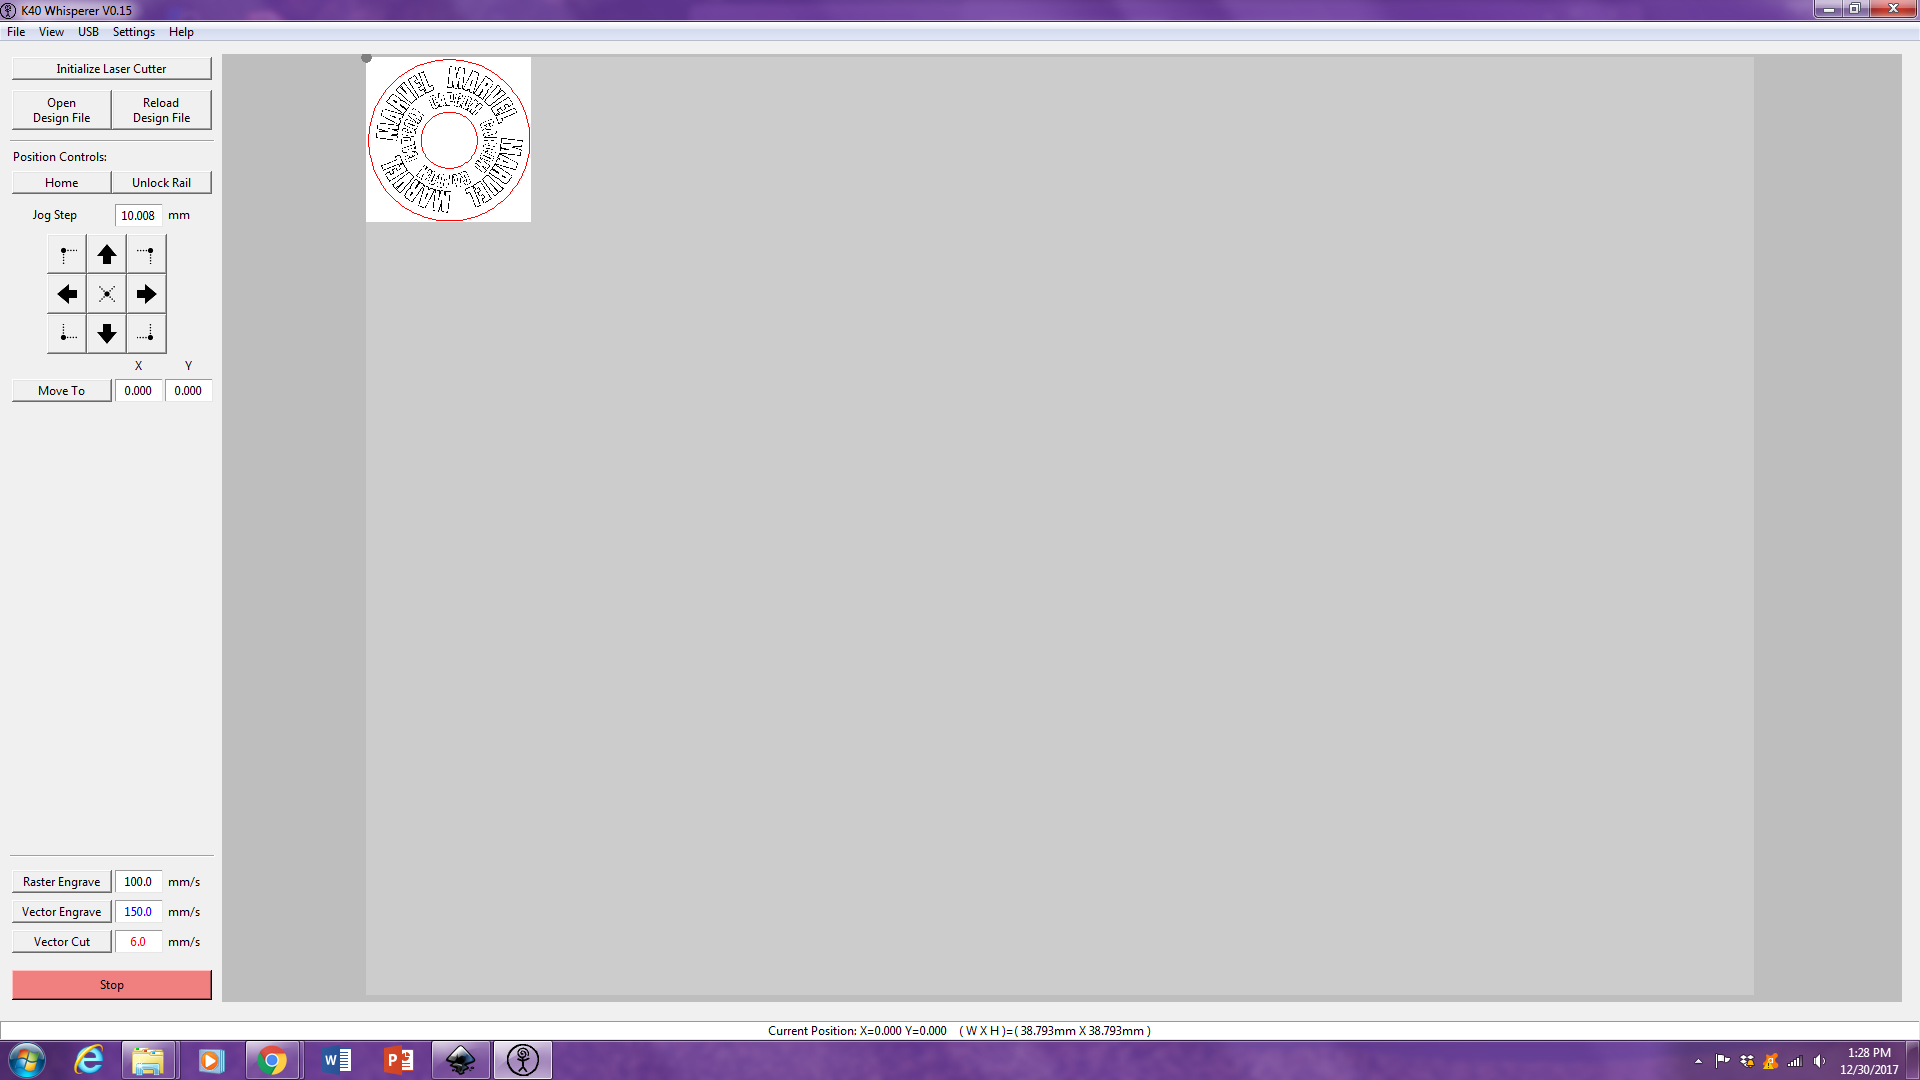
Task: Jog laser down with down arrow
Action: (x=106, y=333)
